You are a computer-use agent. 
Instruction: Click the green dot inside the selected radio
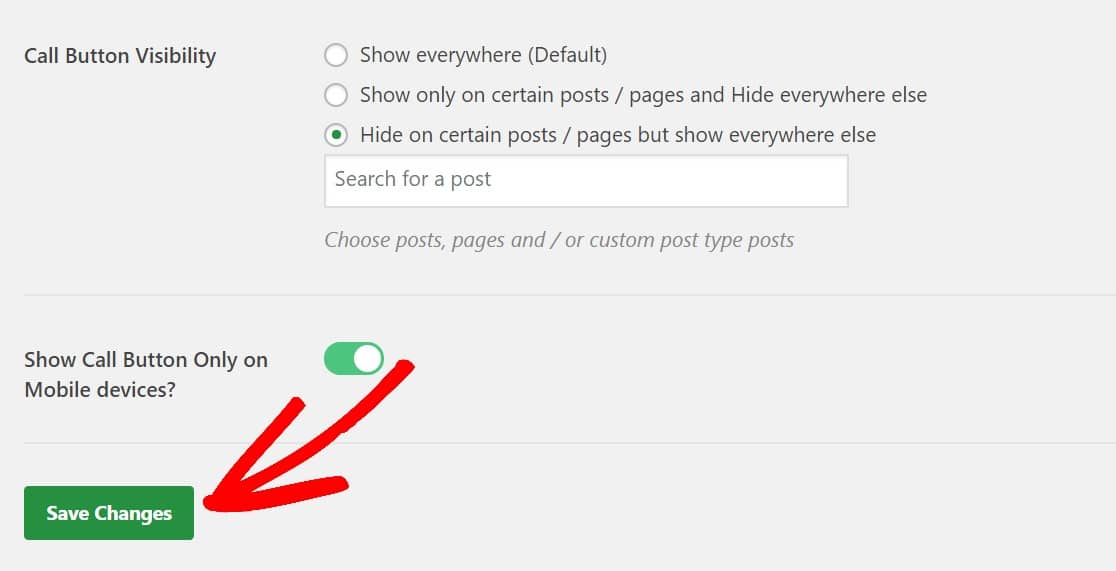(x=336, y=135)
